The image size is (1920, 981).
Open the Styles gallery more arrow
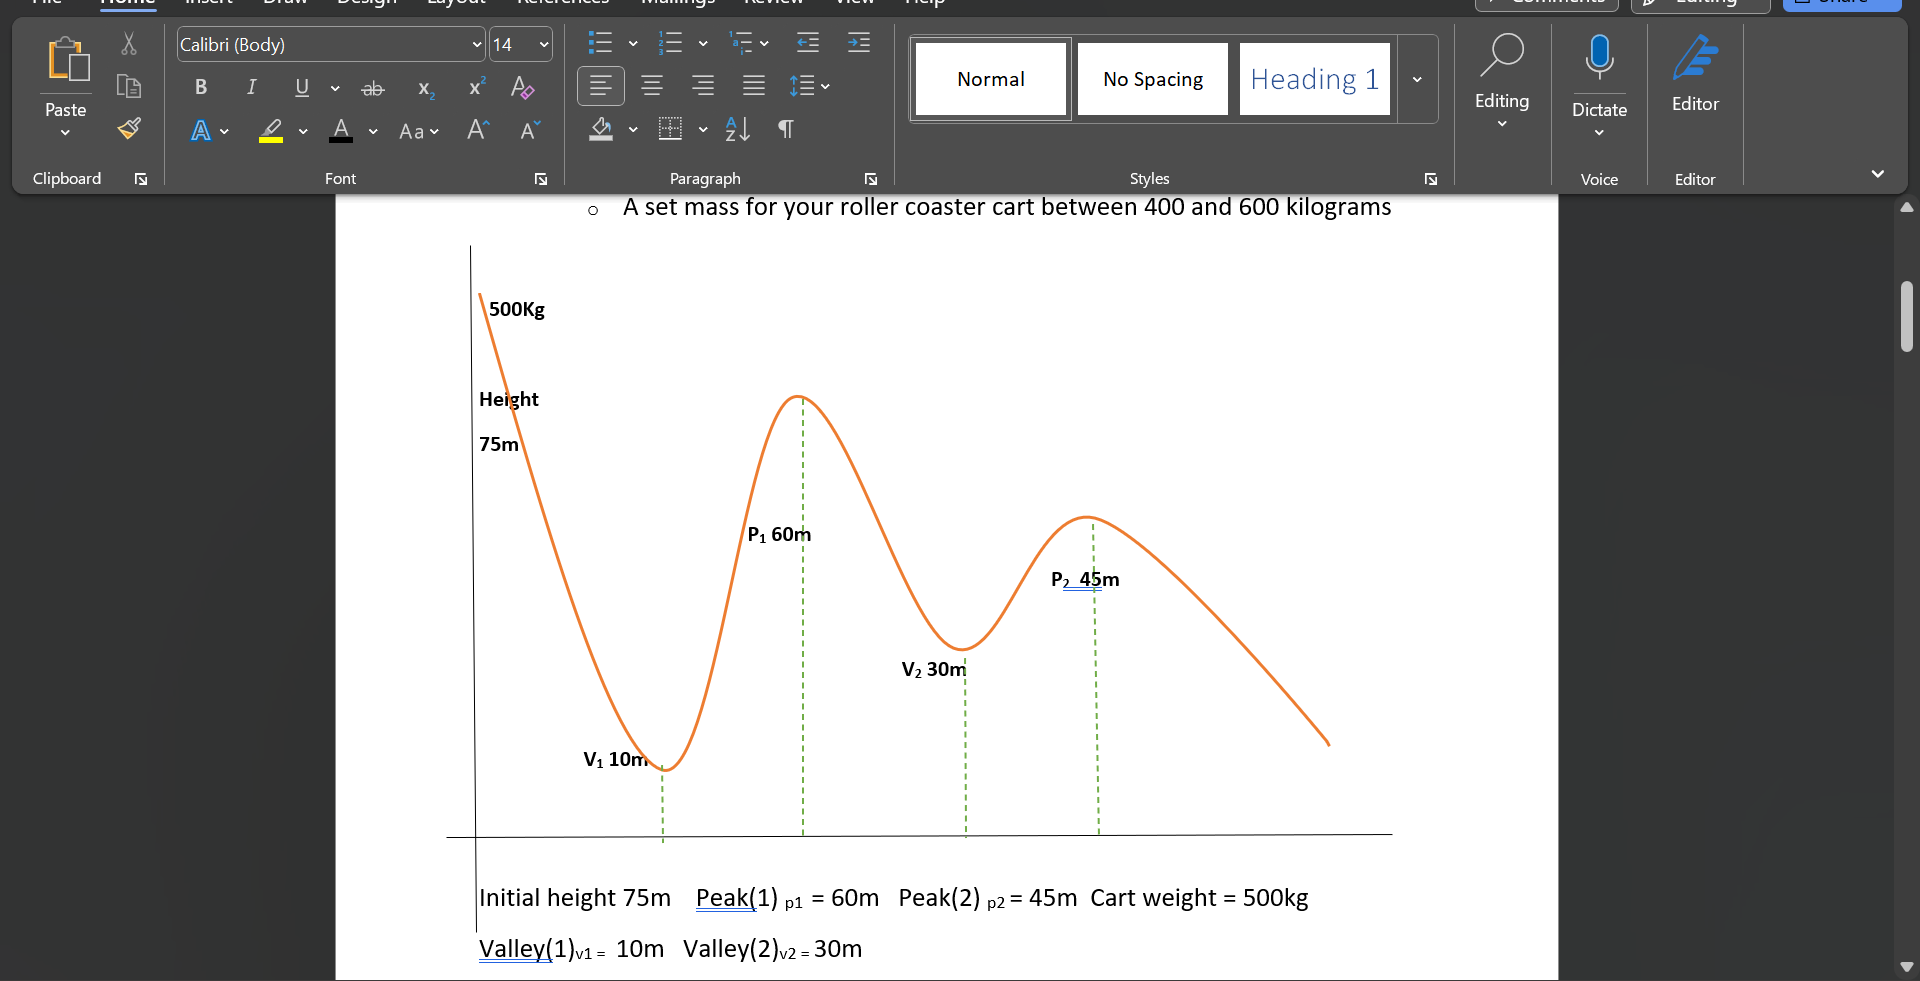(x=1417, y=79)
